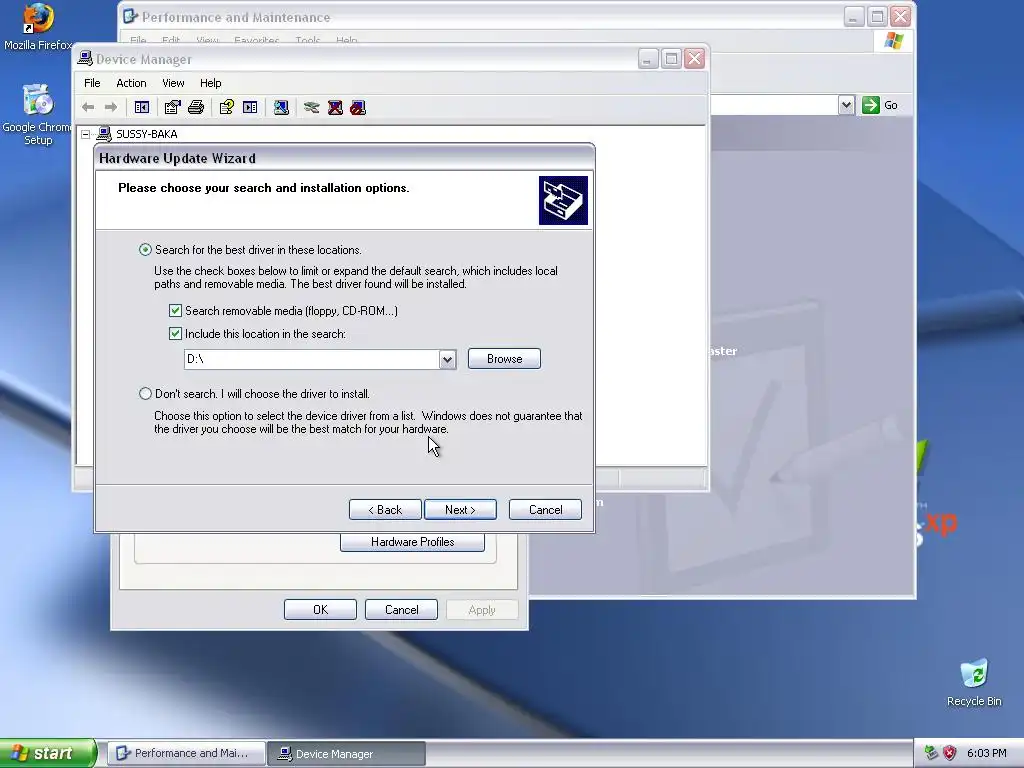This screenshot has height=768, width=1024.
Task: Switch to Performance and Maintenance taskbar button
Action: click(x=187, y=753)
